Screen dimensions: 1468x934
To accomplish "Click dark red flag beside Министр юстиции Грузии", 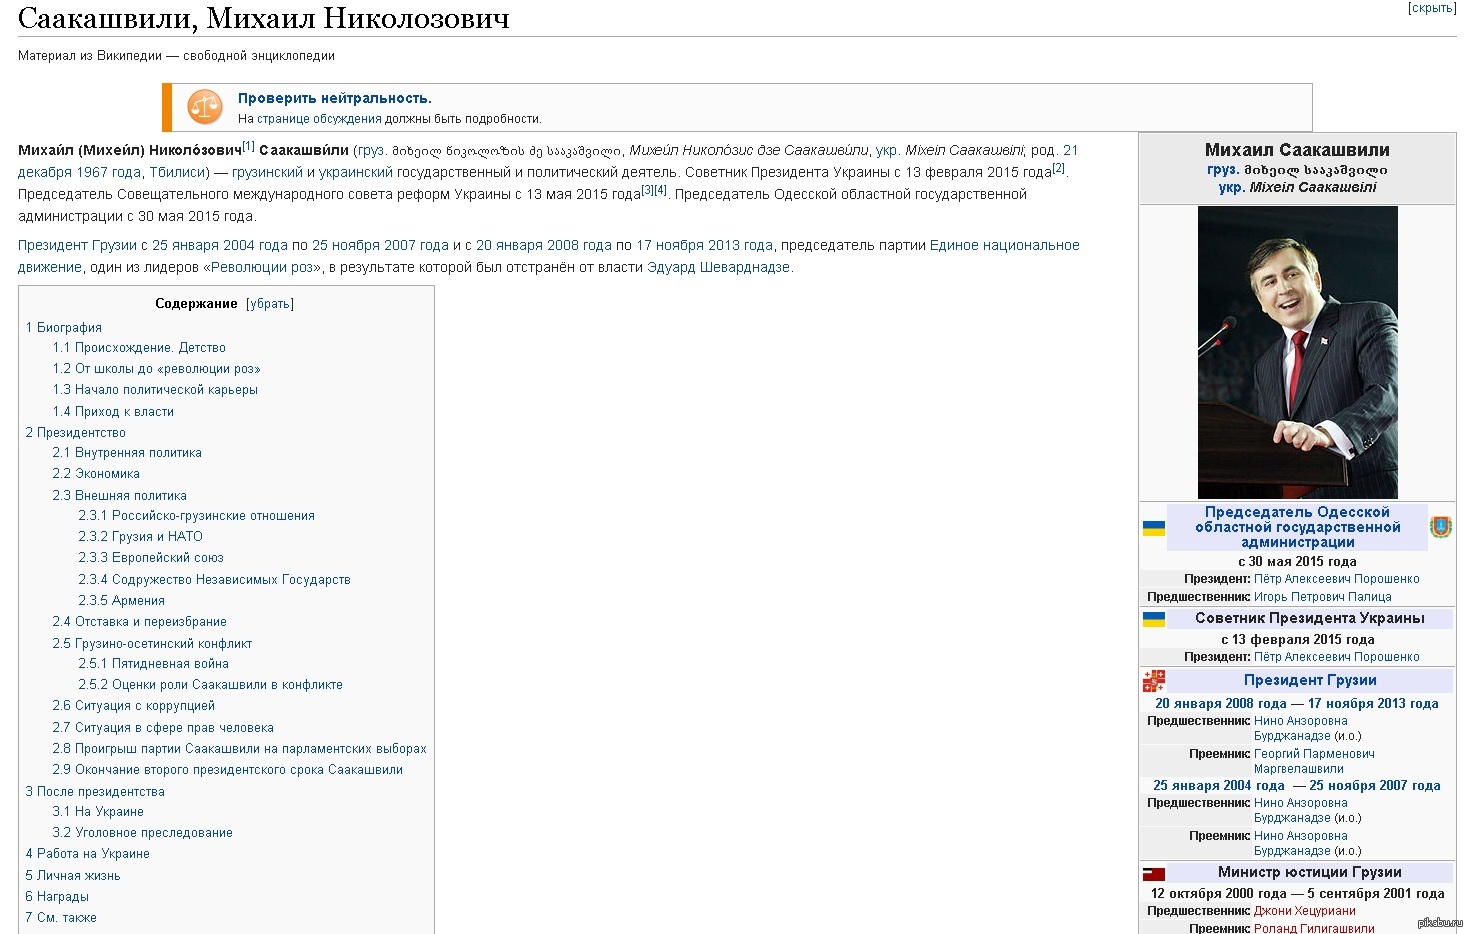I will [1153, 873].
